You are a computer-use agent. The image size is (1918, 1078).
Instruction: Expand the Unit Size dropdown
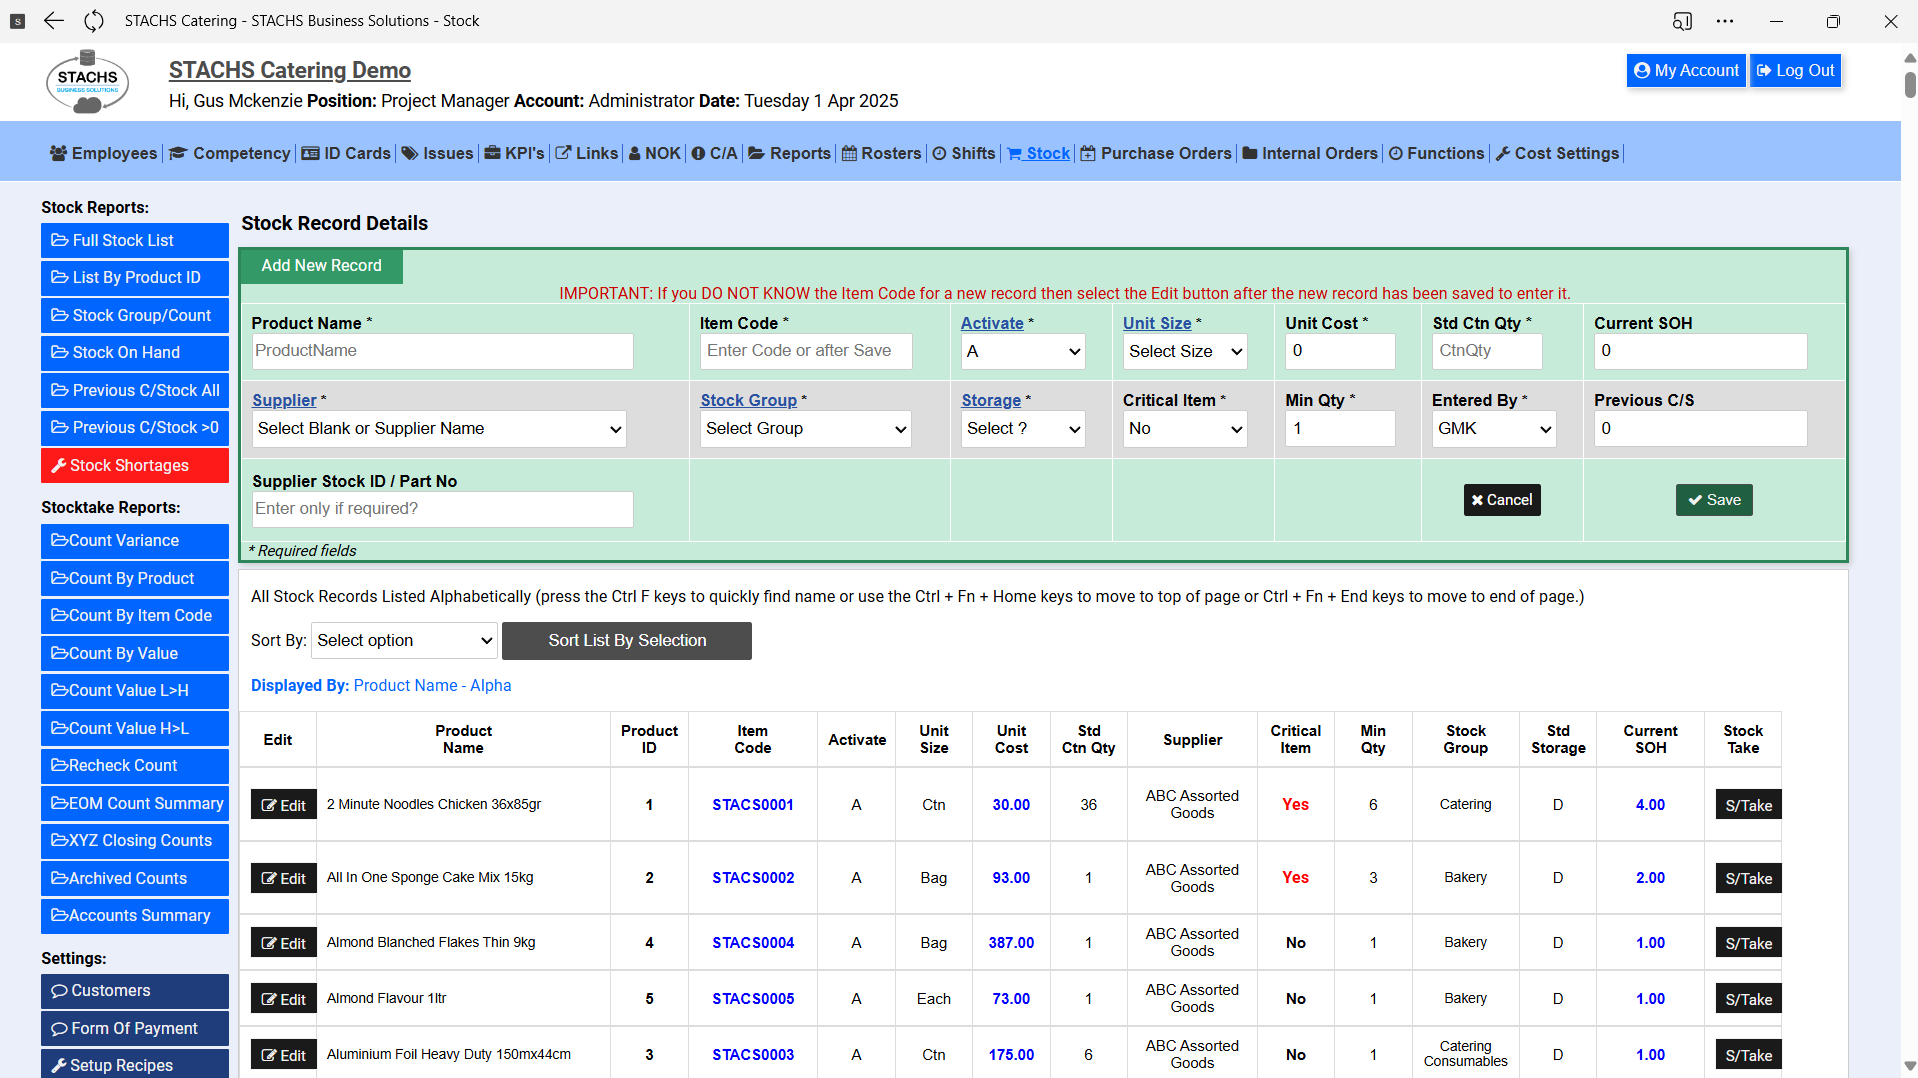1185,351
